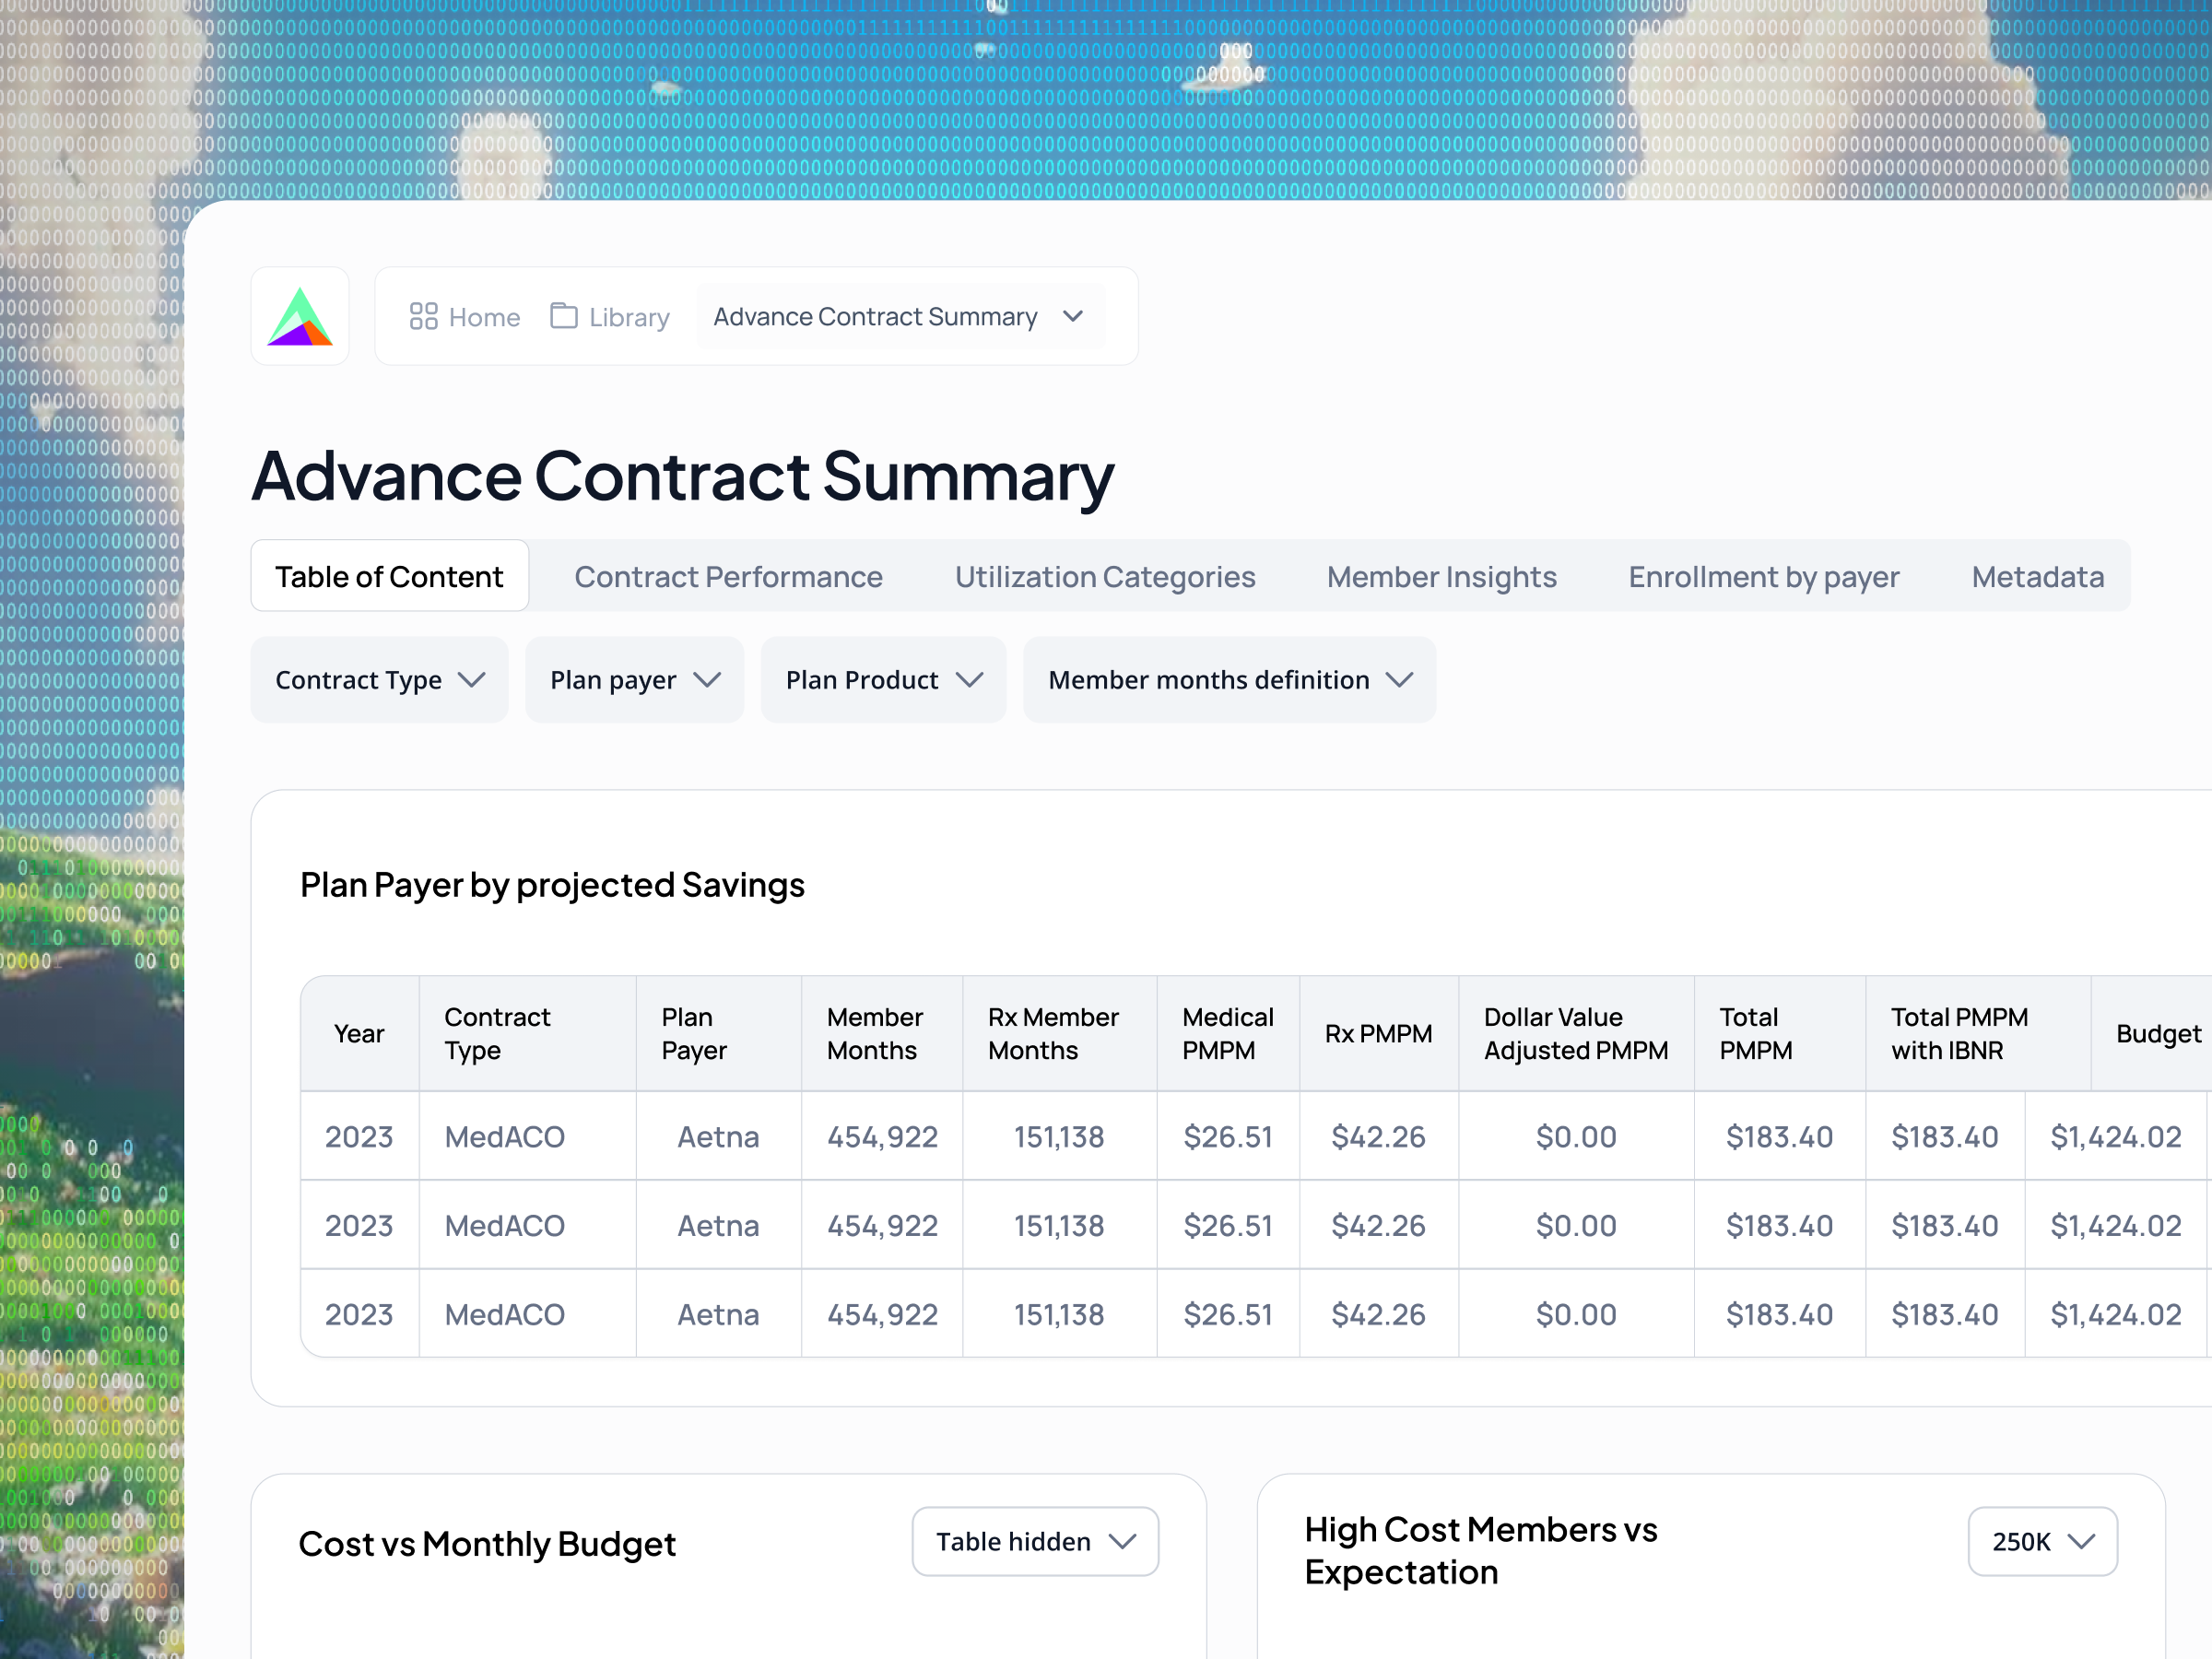Click the Year column header

pos(359,1033)
